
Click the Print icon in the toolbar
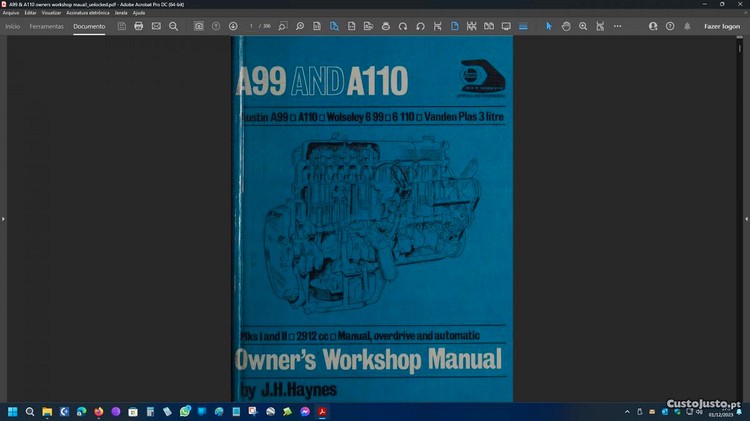pos(139,26)
